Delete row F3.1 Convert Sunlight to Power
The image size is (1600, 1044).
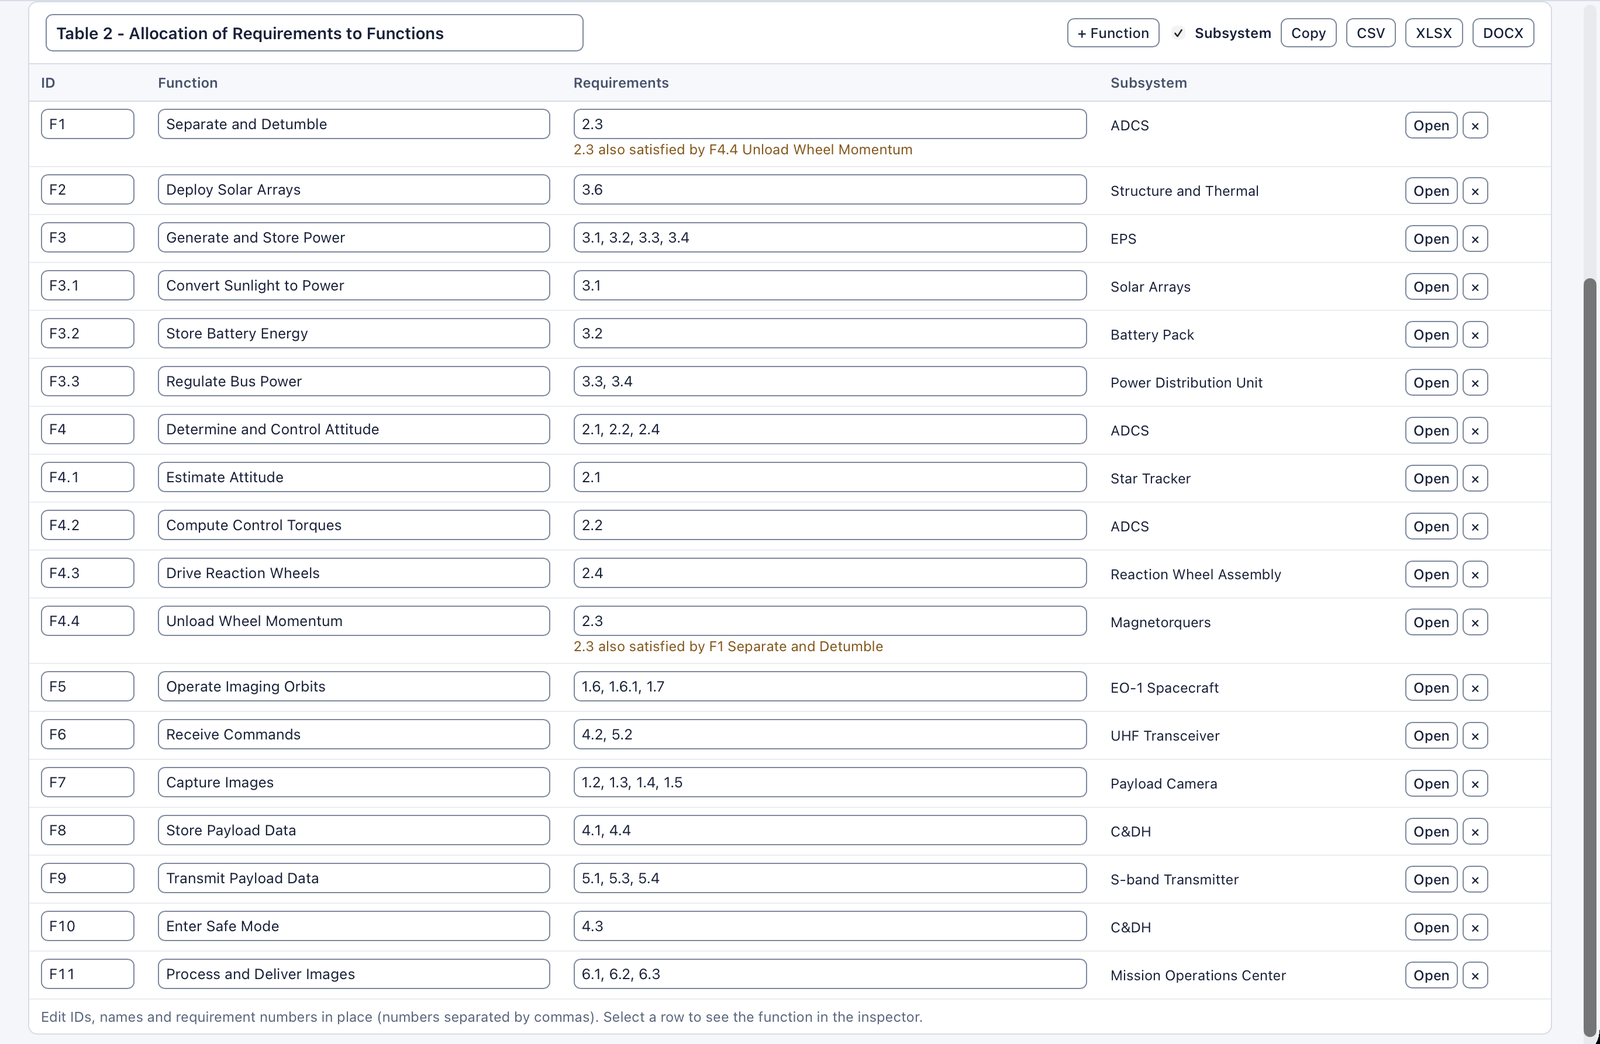[x=1475, y=287]
